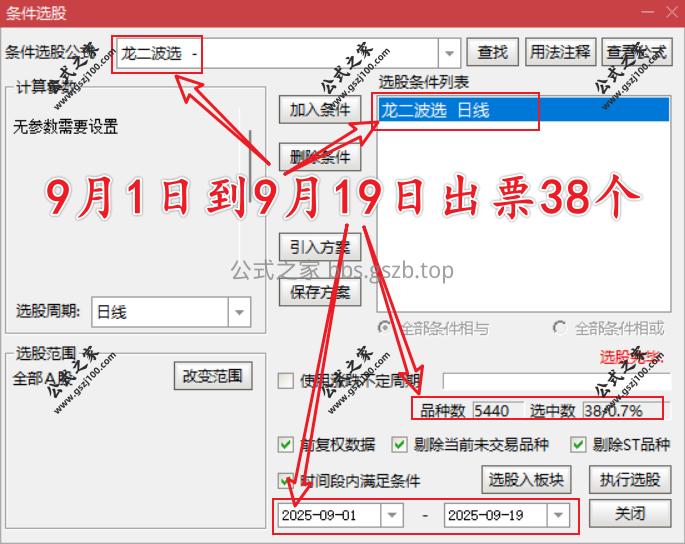
Task: Click the progress bar under 选股完毕
Action: (x=557, y=381)
